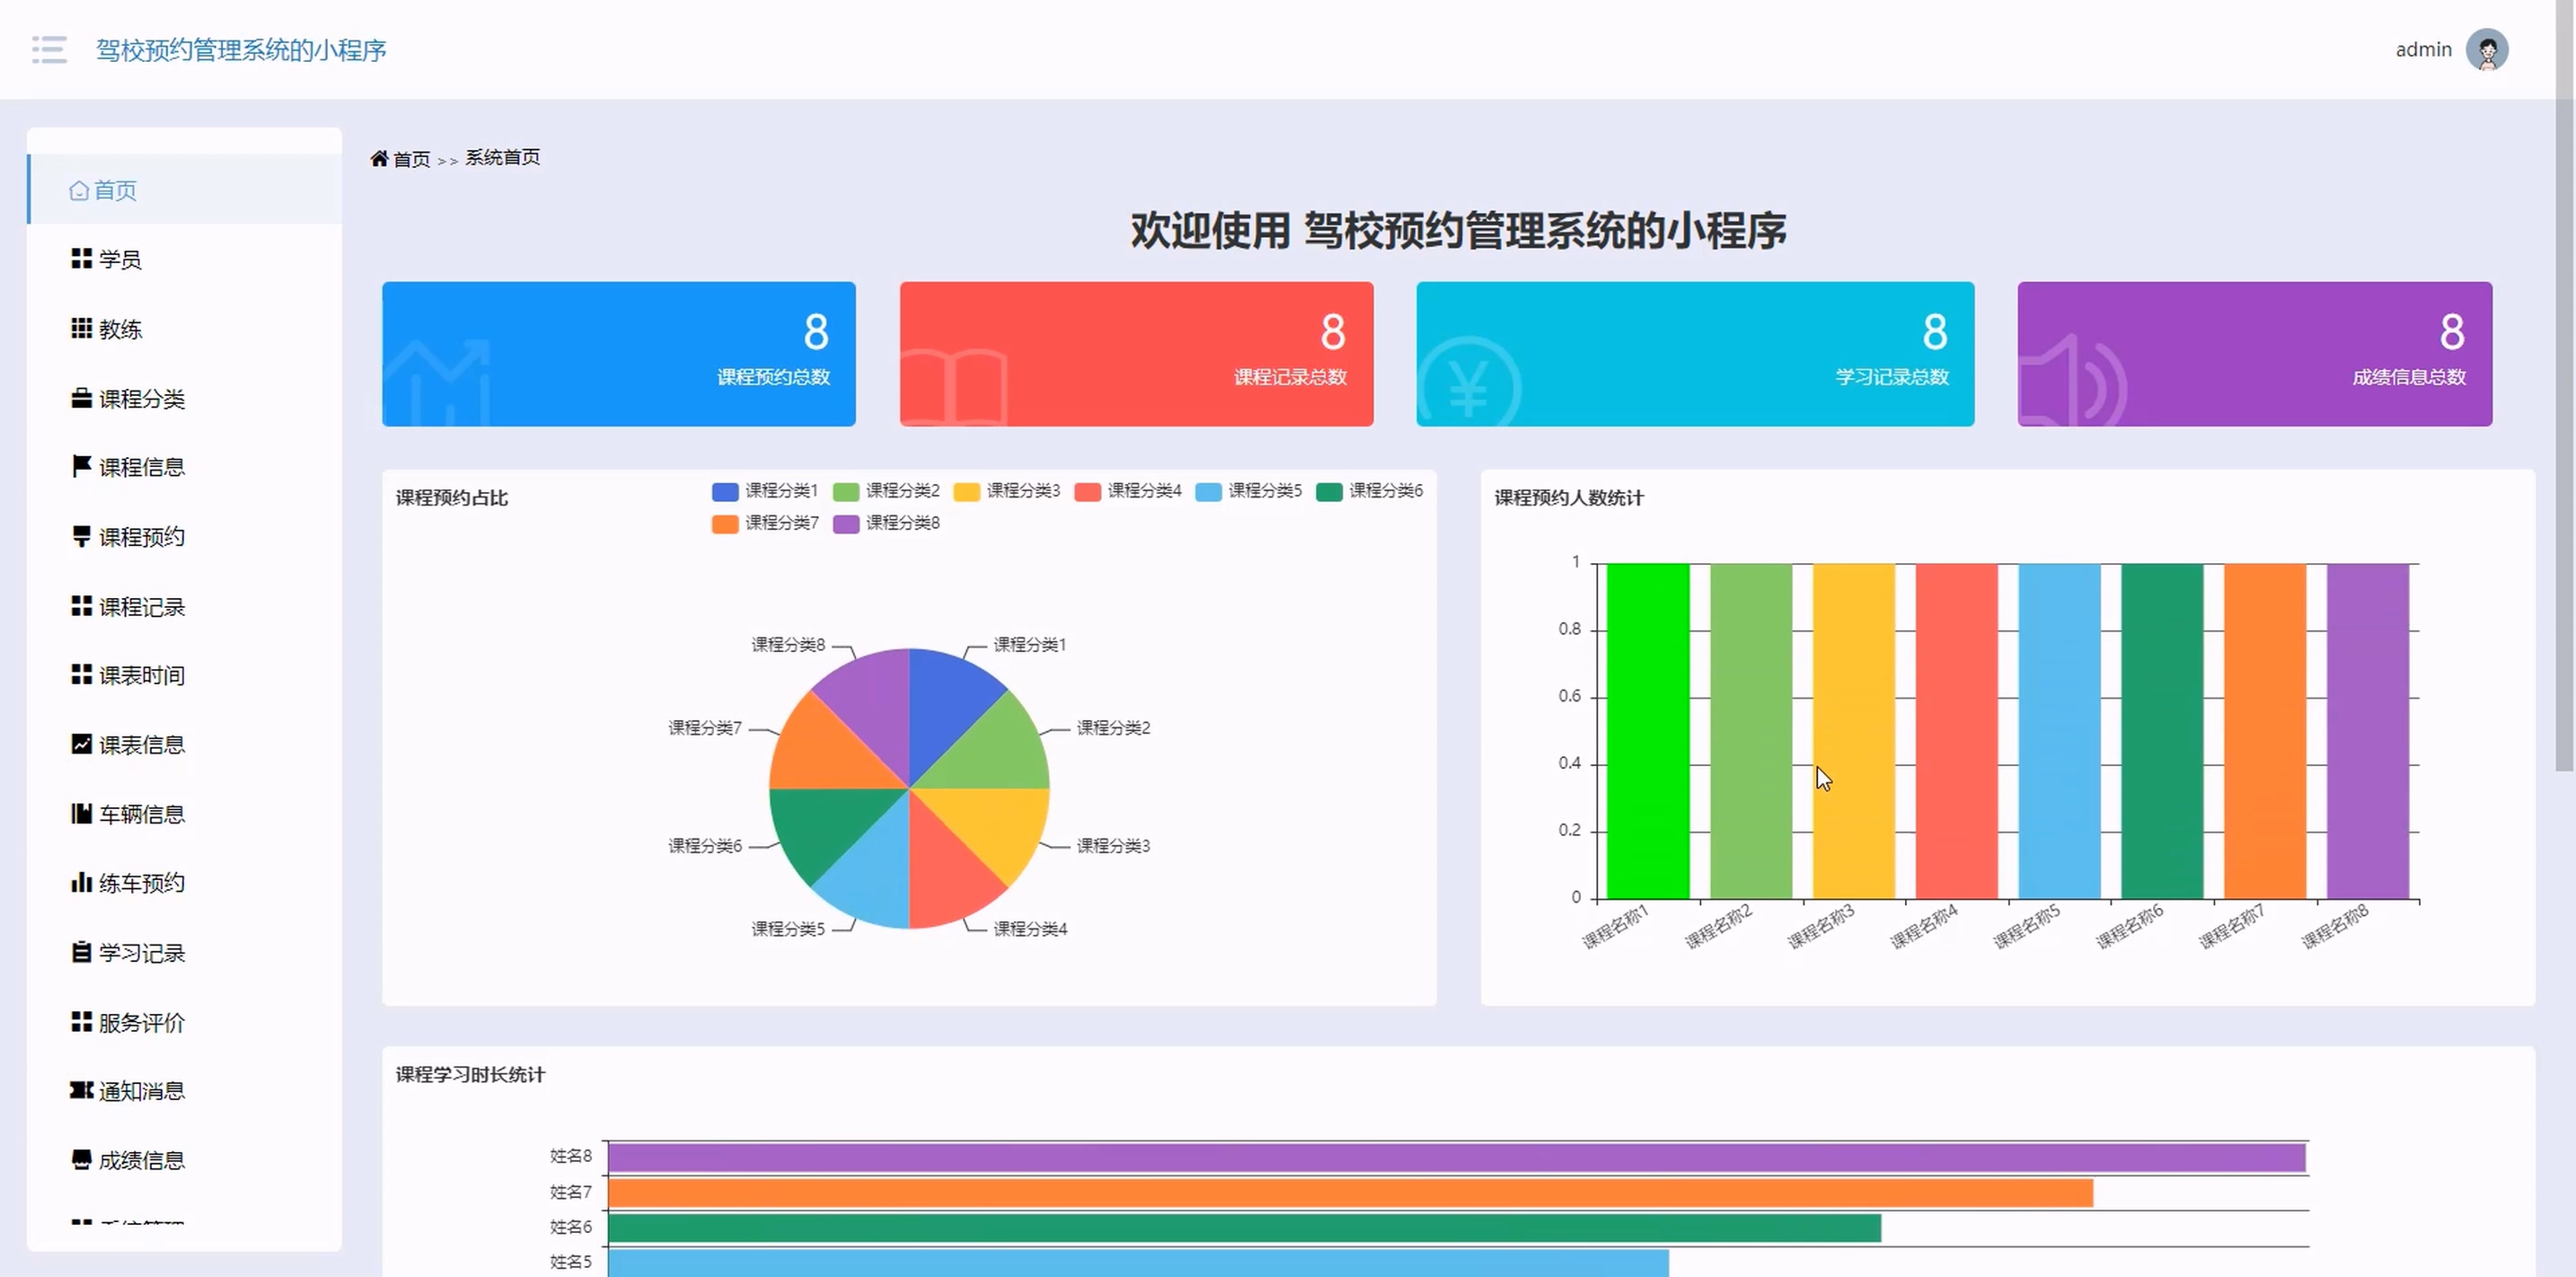Click the line-chart icon beside 课表信息
This screenshot has height=1277, width=2576.
click(81, 744)
